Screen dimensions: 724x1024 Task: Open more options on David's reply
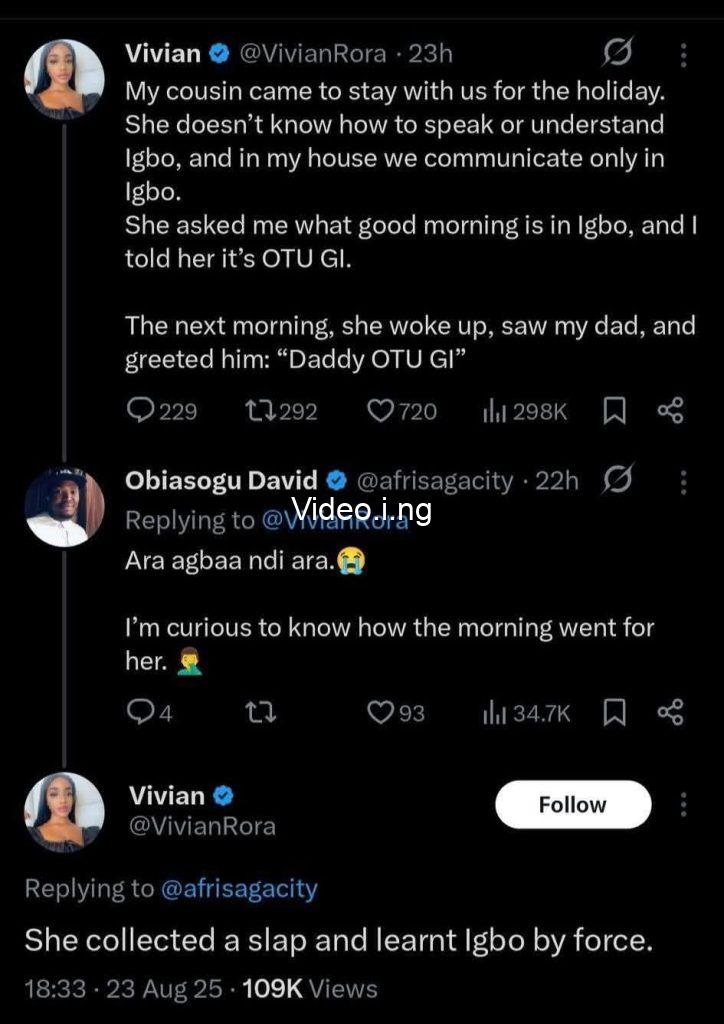coord(683,483)
